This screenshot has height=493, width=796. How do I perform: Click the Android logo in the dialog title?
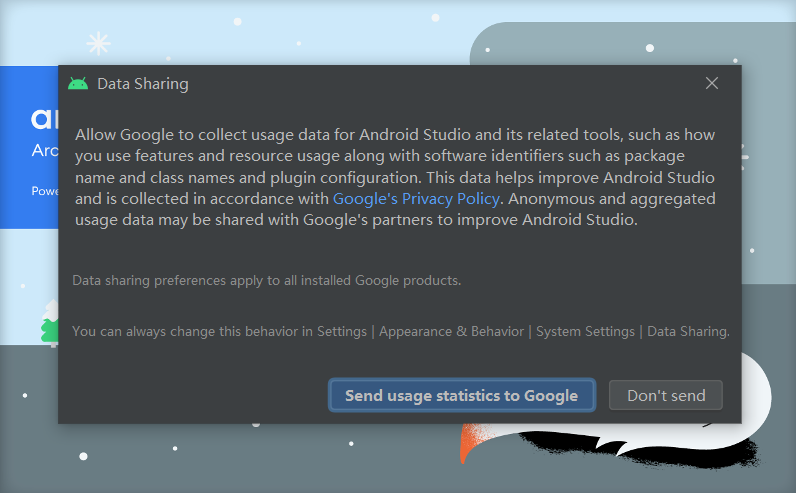coord(78,84)
